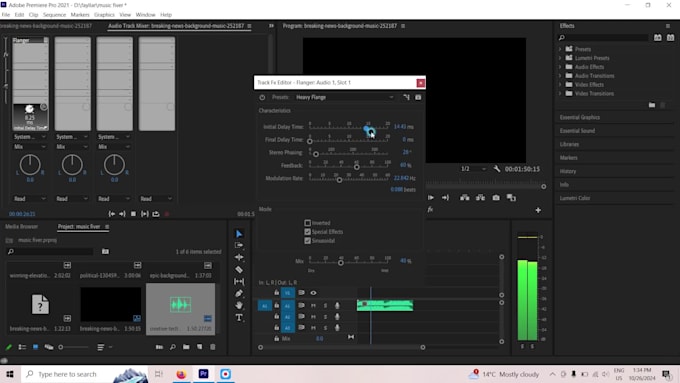Open the Heavy Flange presets dropdown
This screenshot has width=680, height=383.
(x=345, y=98)
